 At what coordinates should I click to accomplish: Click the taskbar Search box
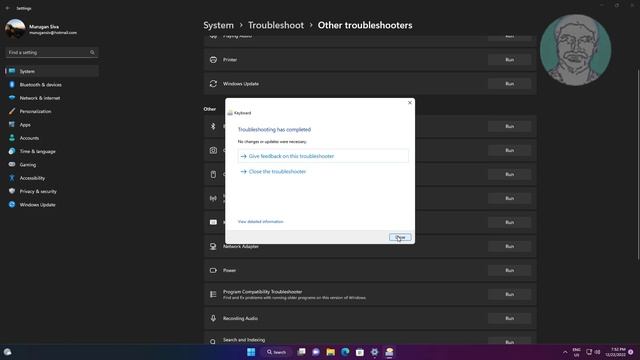[277, 352]
